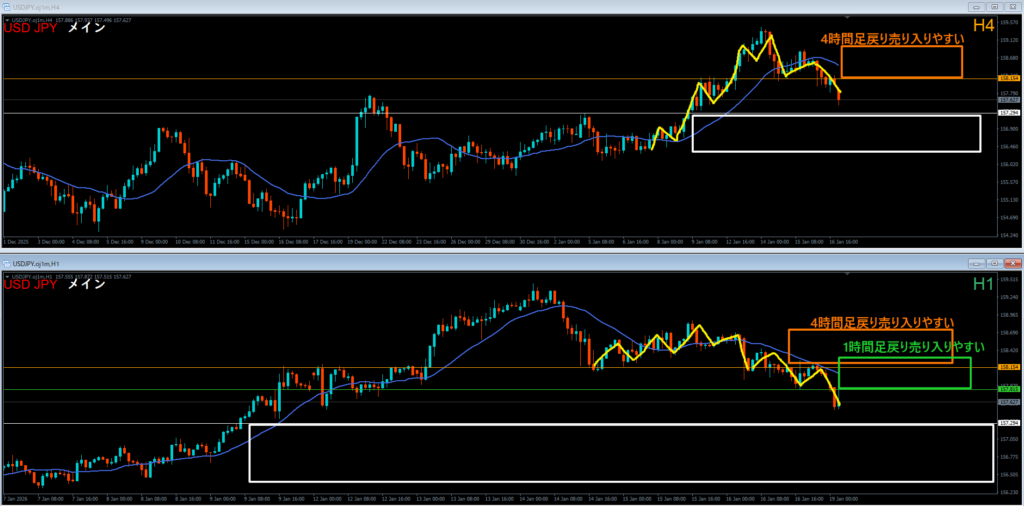Image resolution: width=1024 pixels, height=506 pixels.
Task: Click the orange 158.154 price tag on H4 axis
Action: click(x=1008, y=78)
